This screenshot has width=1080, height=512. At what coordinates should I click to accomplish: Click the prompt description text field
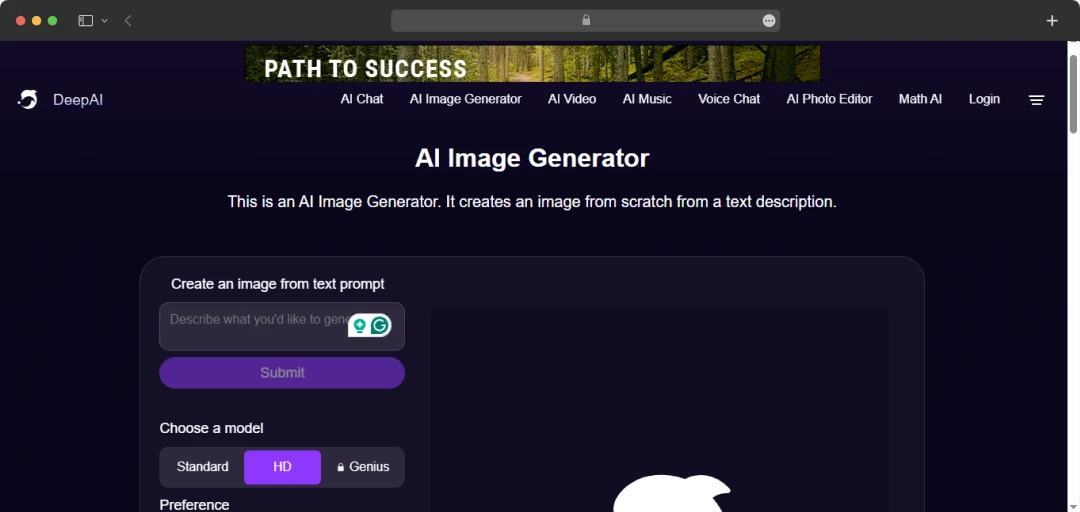(x=282, y=327)
